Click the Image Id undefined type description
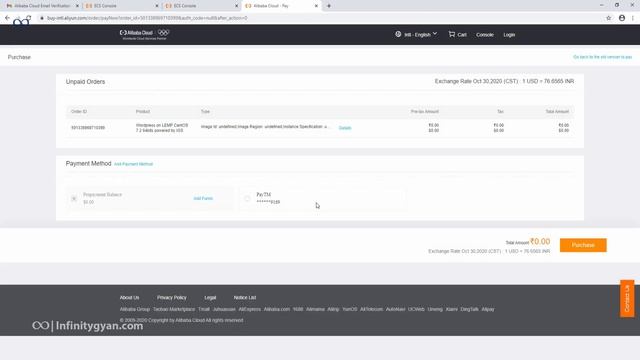Viewport: 640px width, 360px height. coord(264,127)
